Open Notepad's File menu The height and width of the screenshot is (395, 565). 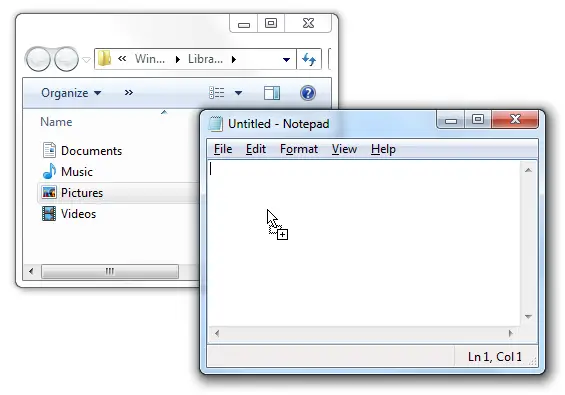tap(223, 149)
